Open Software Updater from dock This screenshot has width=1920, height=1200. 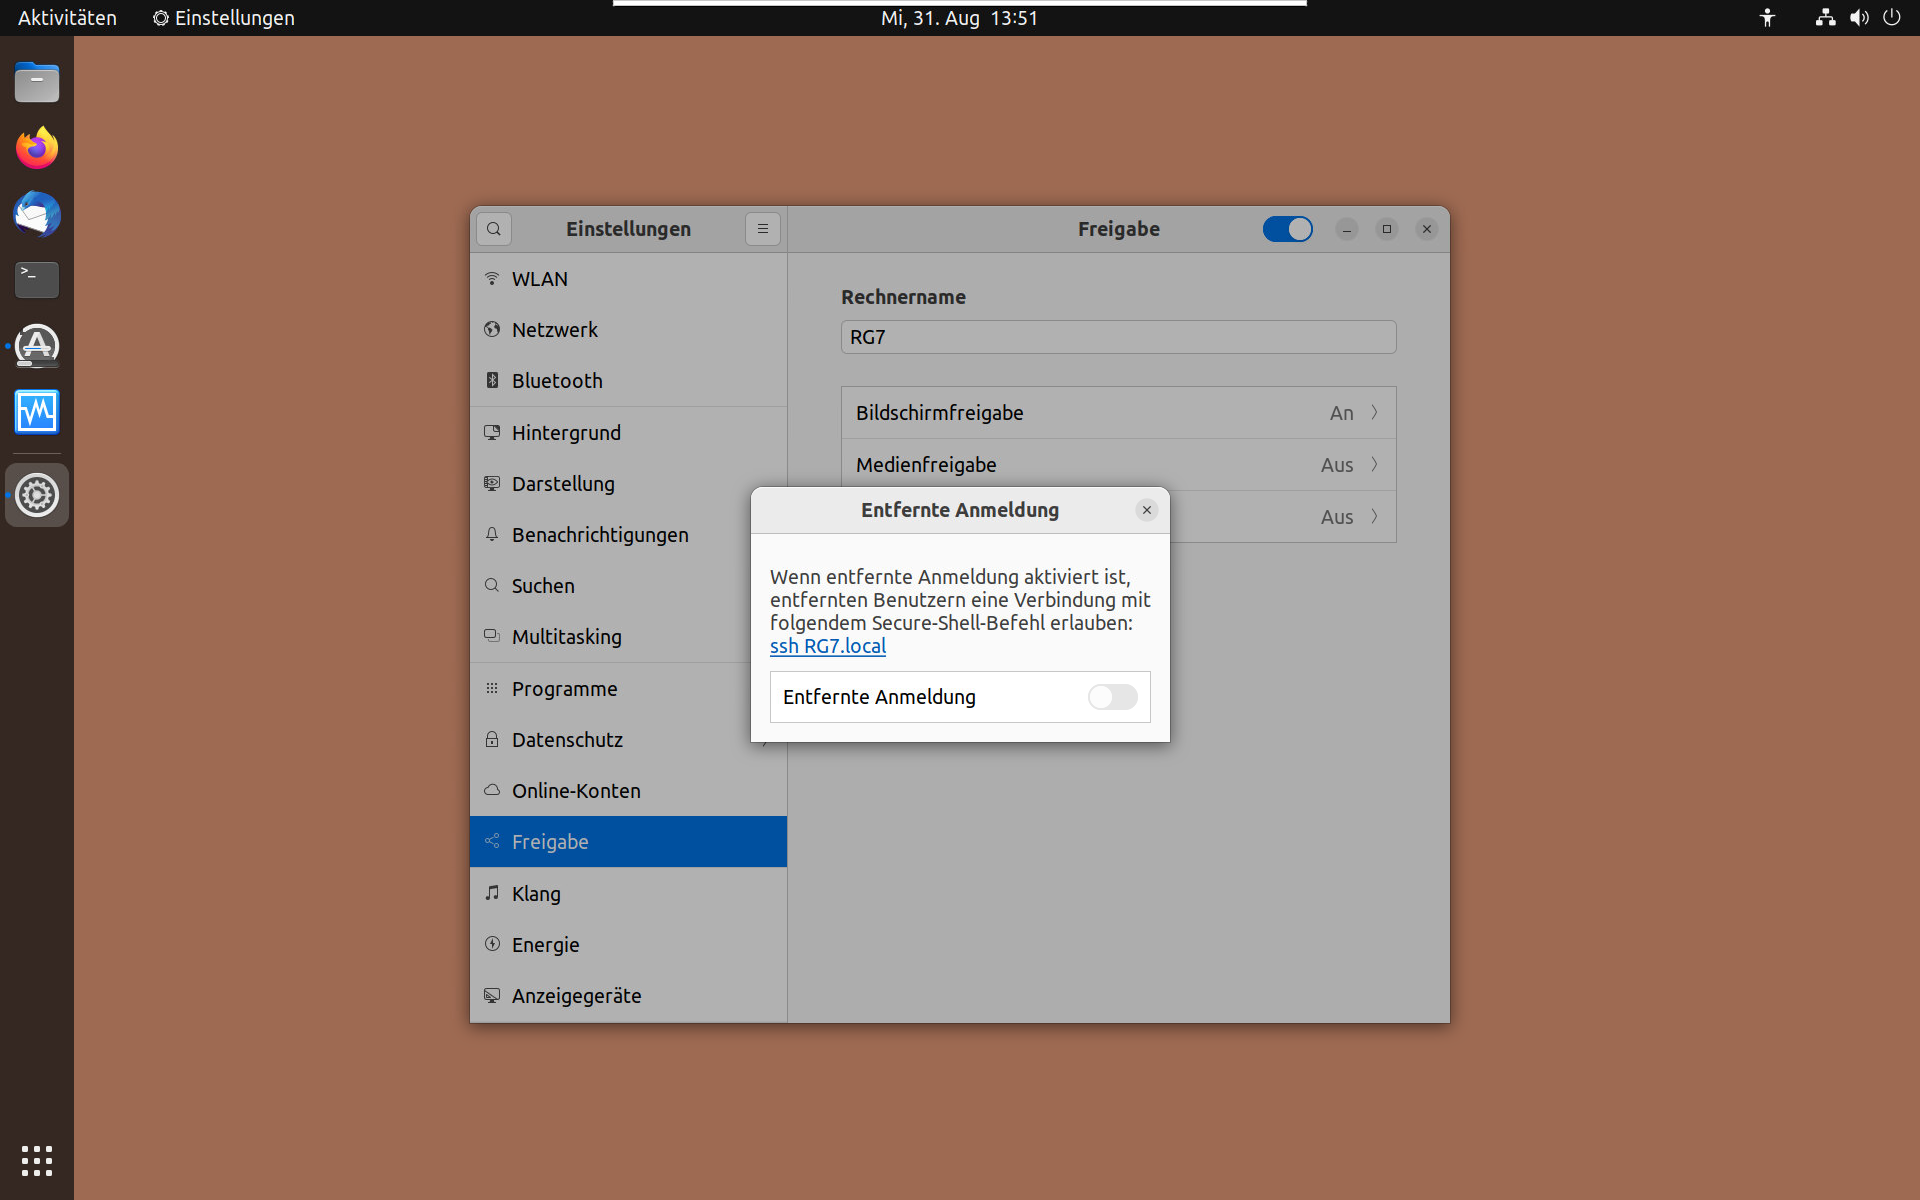coord(37,346)
